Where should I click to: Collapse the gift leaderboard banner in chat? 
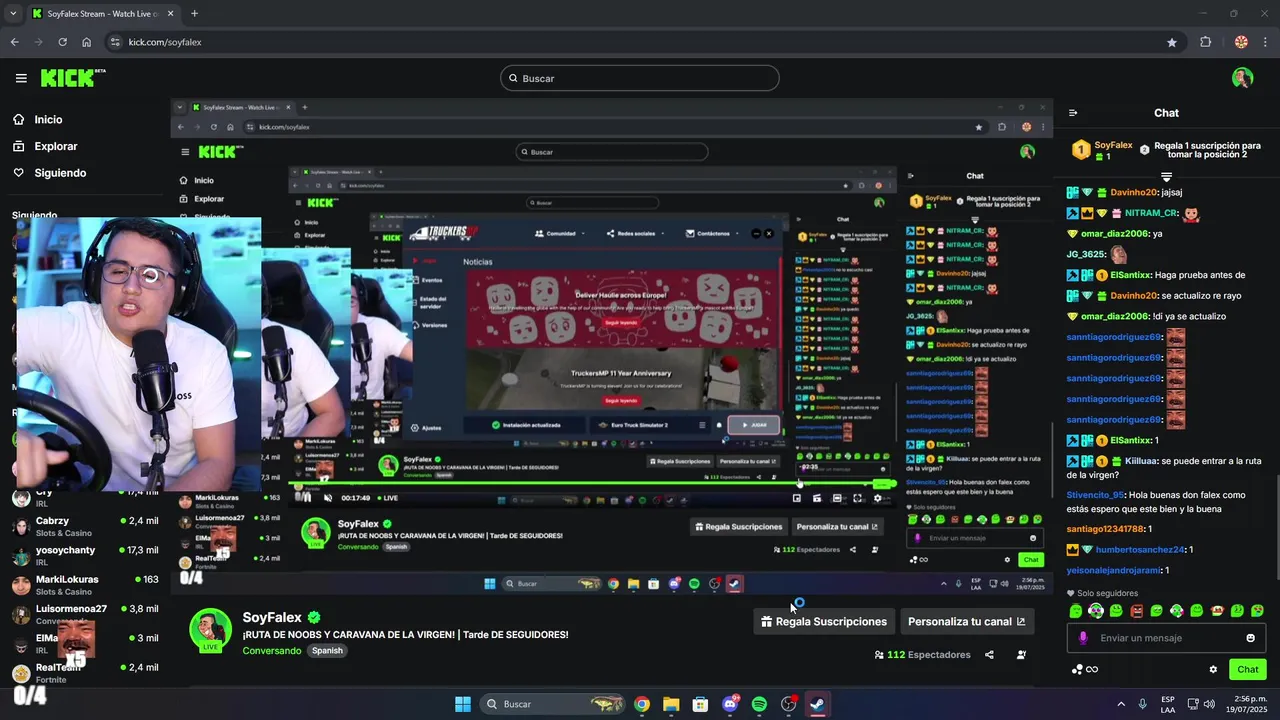[x=1166, y=177]
